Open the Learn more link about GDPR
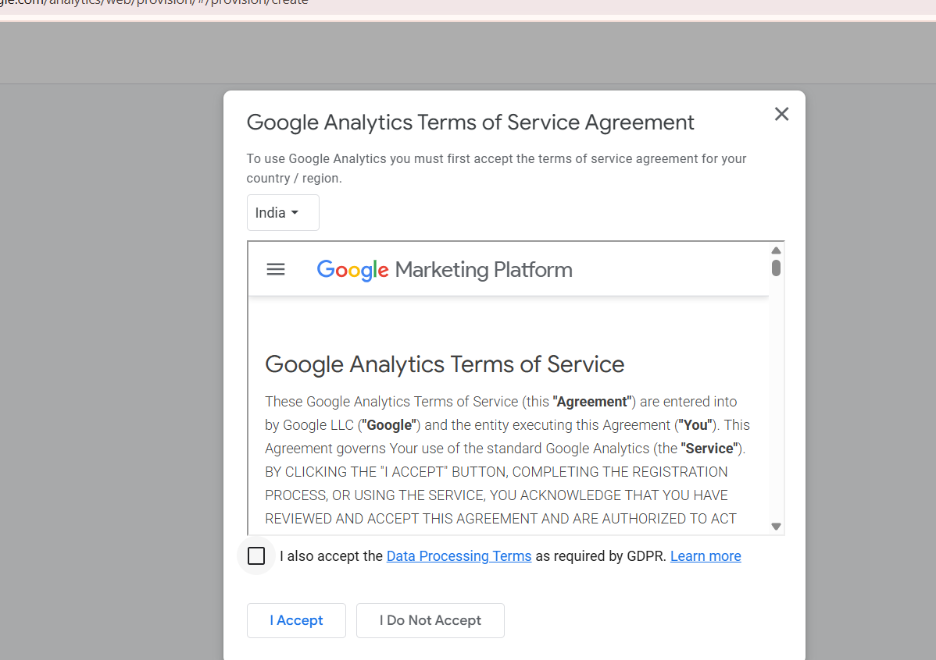936x660 pixels. pyautogui.click(x=705, y=556)
